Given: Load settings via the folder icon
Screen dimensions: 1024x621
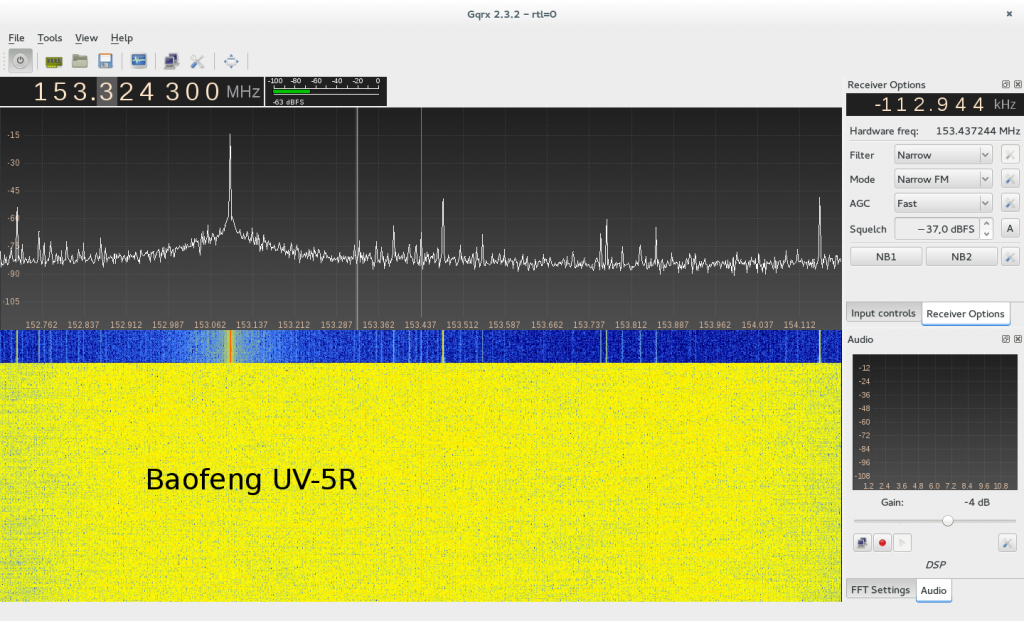Looking at the screenshot, I should coord(80,61).
